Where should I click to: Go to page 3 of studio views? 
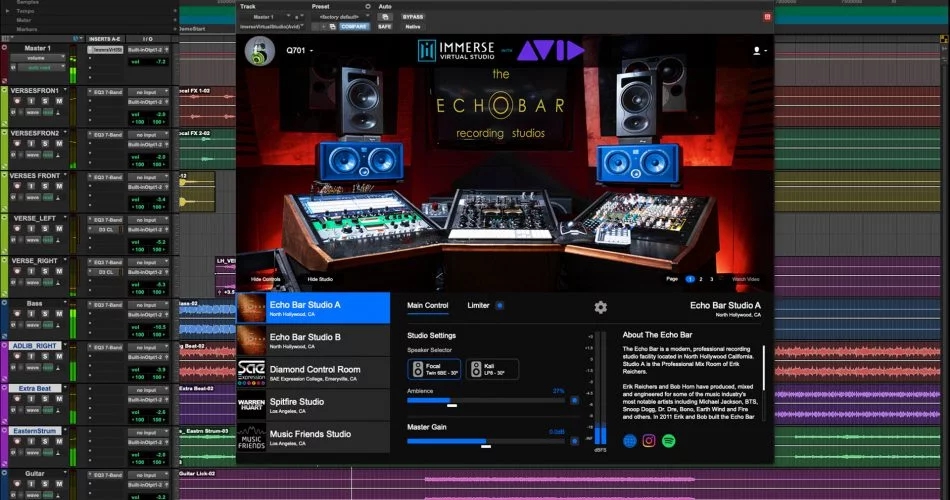(x=712, y=279)
